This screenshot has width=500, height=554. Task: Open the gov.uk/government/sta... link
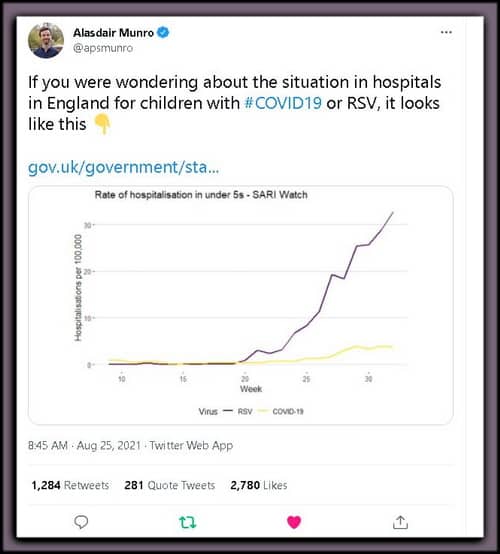point(123,167)
